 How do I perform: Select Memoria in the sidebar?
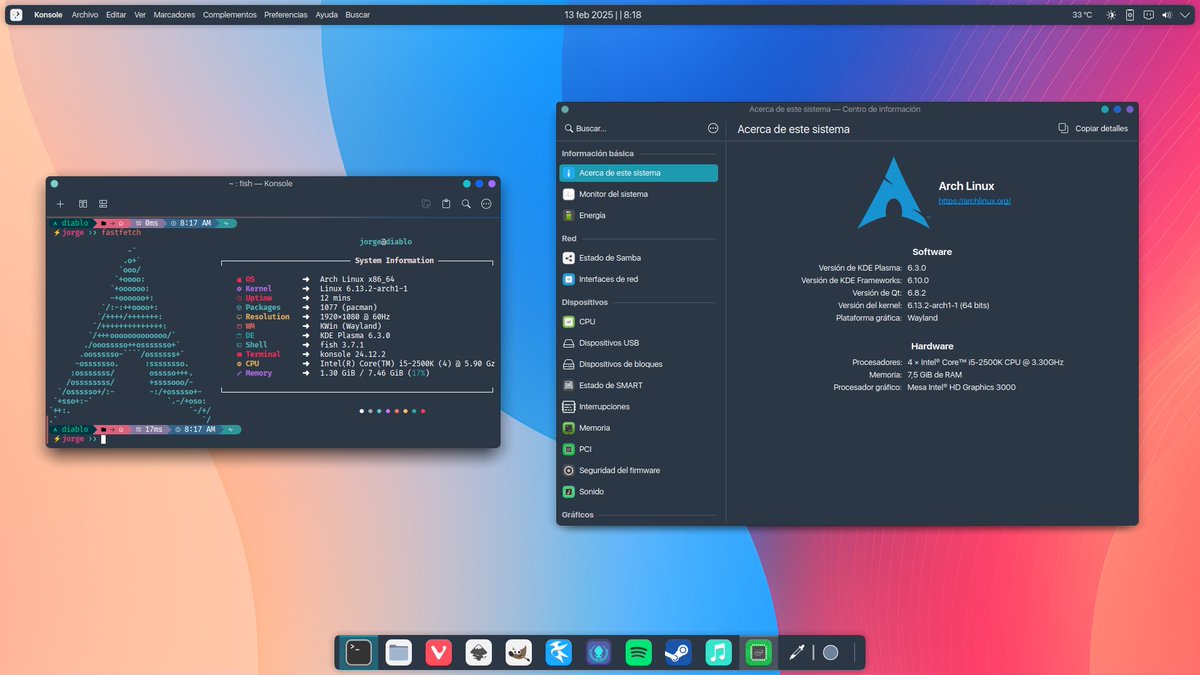[638, 428]
